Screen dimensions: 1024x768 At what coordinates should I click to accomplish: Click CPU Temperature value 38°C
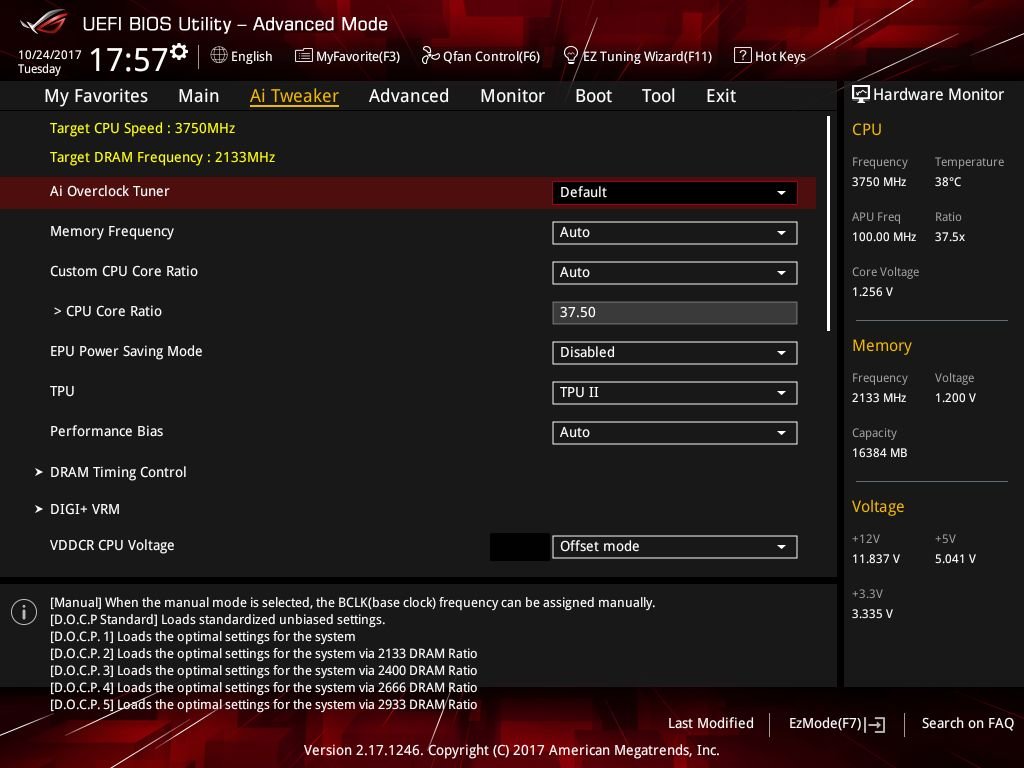[x=948, y=182]
